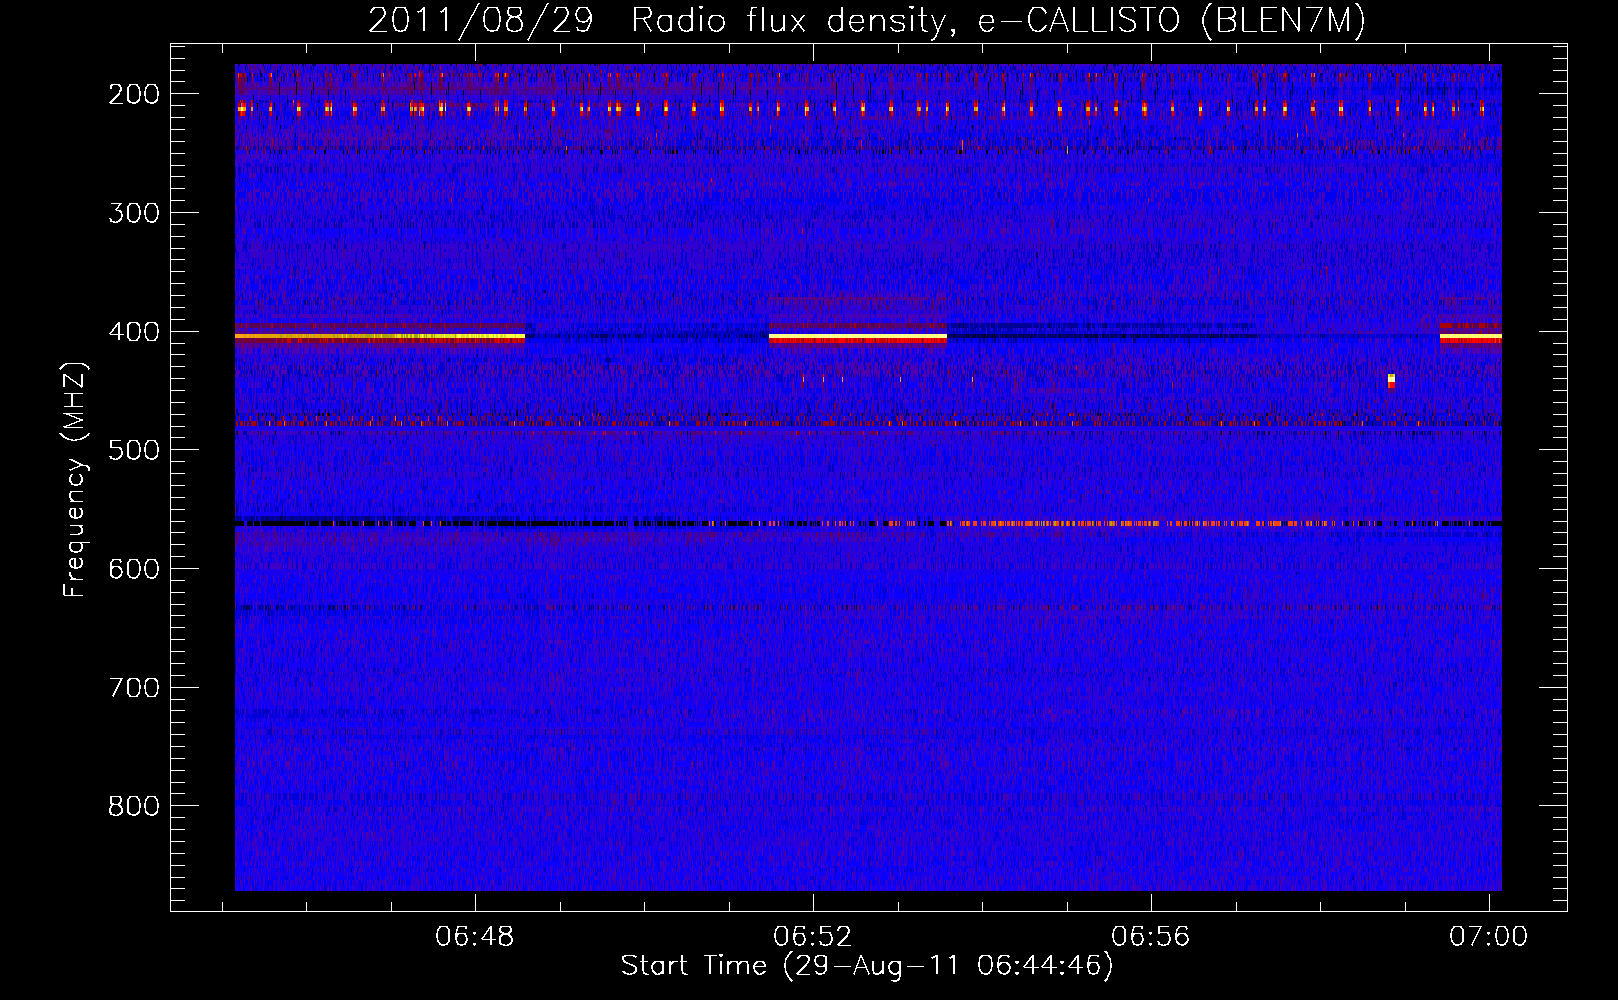Screen dimensions: 1618x1000
Task: Click the 400 frequency tick label
Action: pyautogui.click(x=134, y=332)
